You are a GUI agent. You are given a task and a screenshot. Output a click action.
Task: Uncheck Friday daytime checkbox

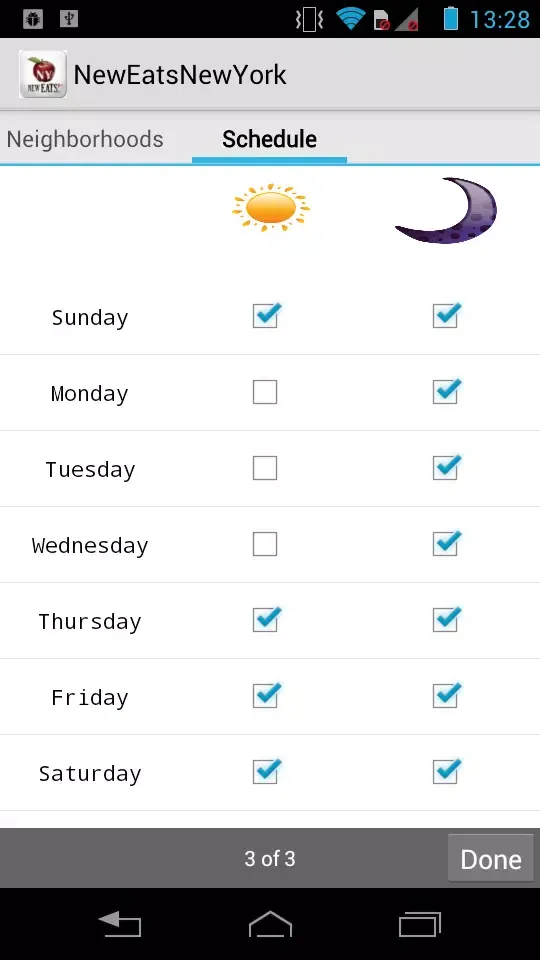click(266, 695)
